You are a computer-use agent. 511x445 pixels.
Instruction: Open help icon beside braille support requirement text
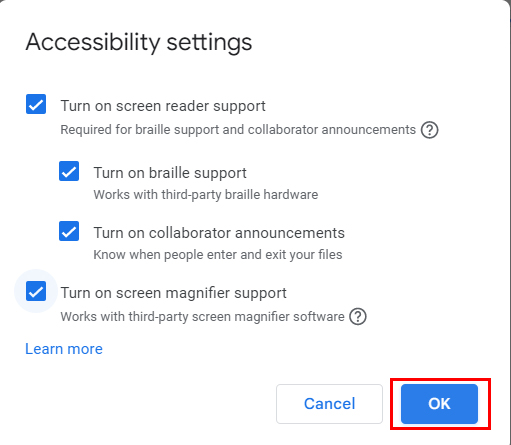pos(429,130)
